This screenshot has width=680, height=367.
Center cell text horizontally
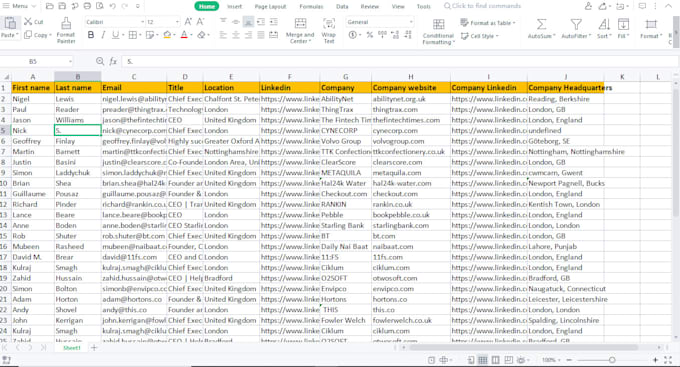pos(235,35)
